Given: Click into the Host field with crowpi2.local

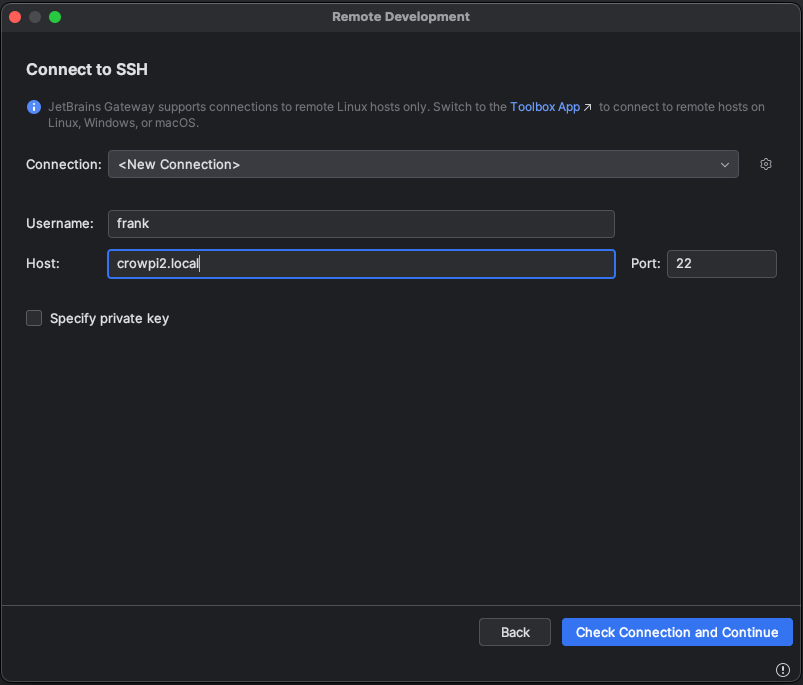Looking at the screenshot, I should coord(360,264).
